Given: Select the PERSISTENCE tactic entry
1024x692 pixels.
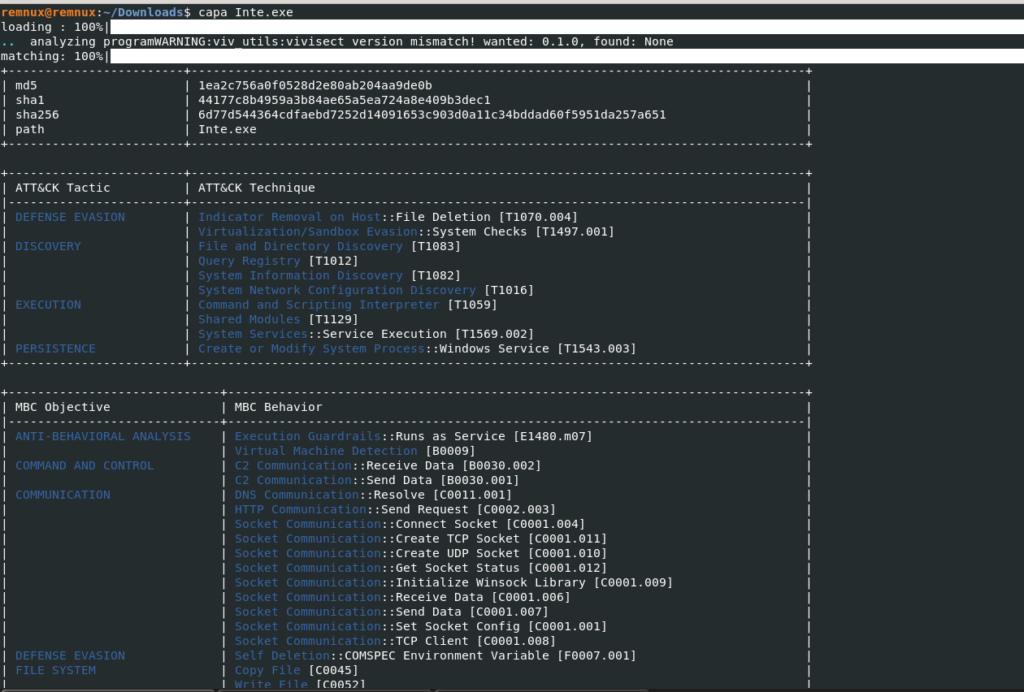Looking at the screenshot, I should pyautogui.click(x=54, y=348).
